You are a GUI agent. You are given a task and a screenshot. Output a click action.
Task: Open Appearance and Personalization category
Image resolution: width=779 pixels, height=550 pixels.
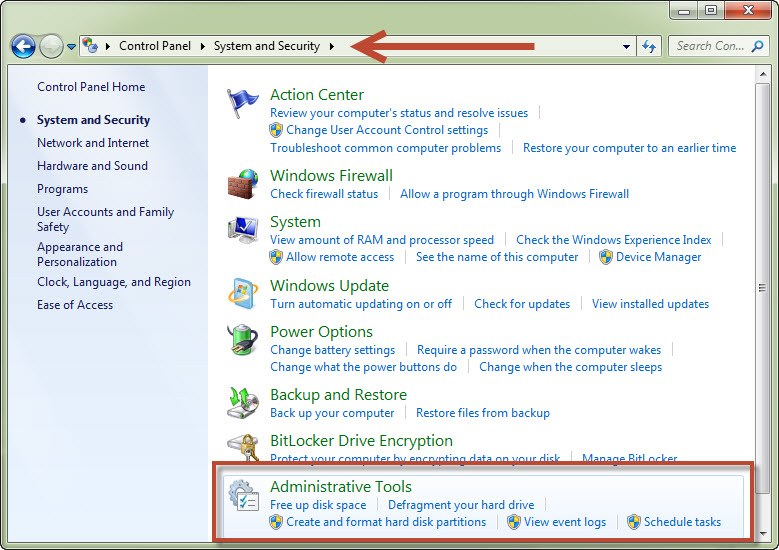pos(79,254)
